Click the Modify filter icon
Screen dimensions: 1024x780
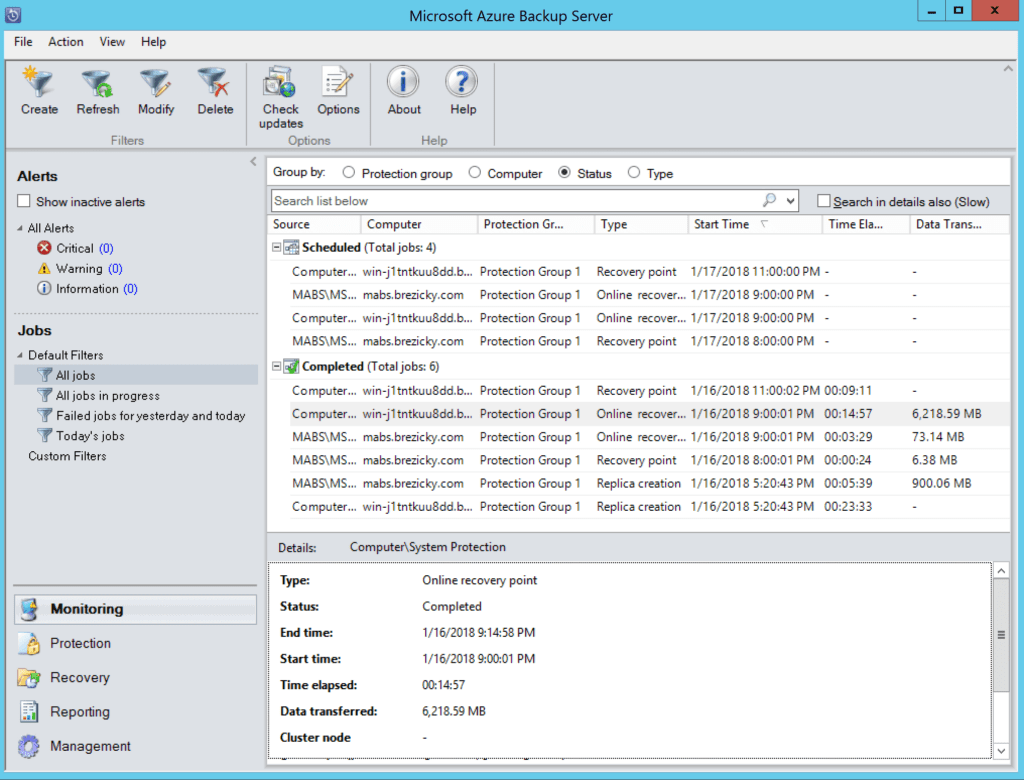(x=155, y=83)
